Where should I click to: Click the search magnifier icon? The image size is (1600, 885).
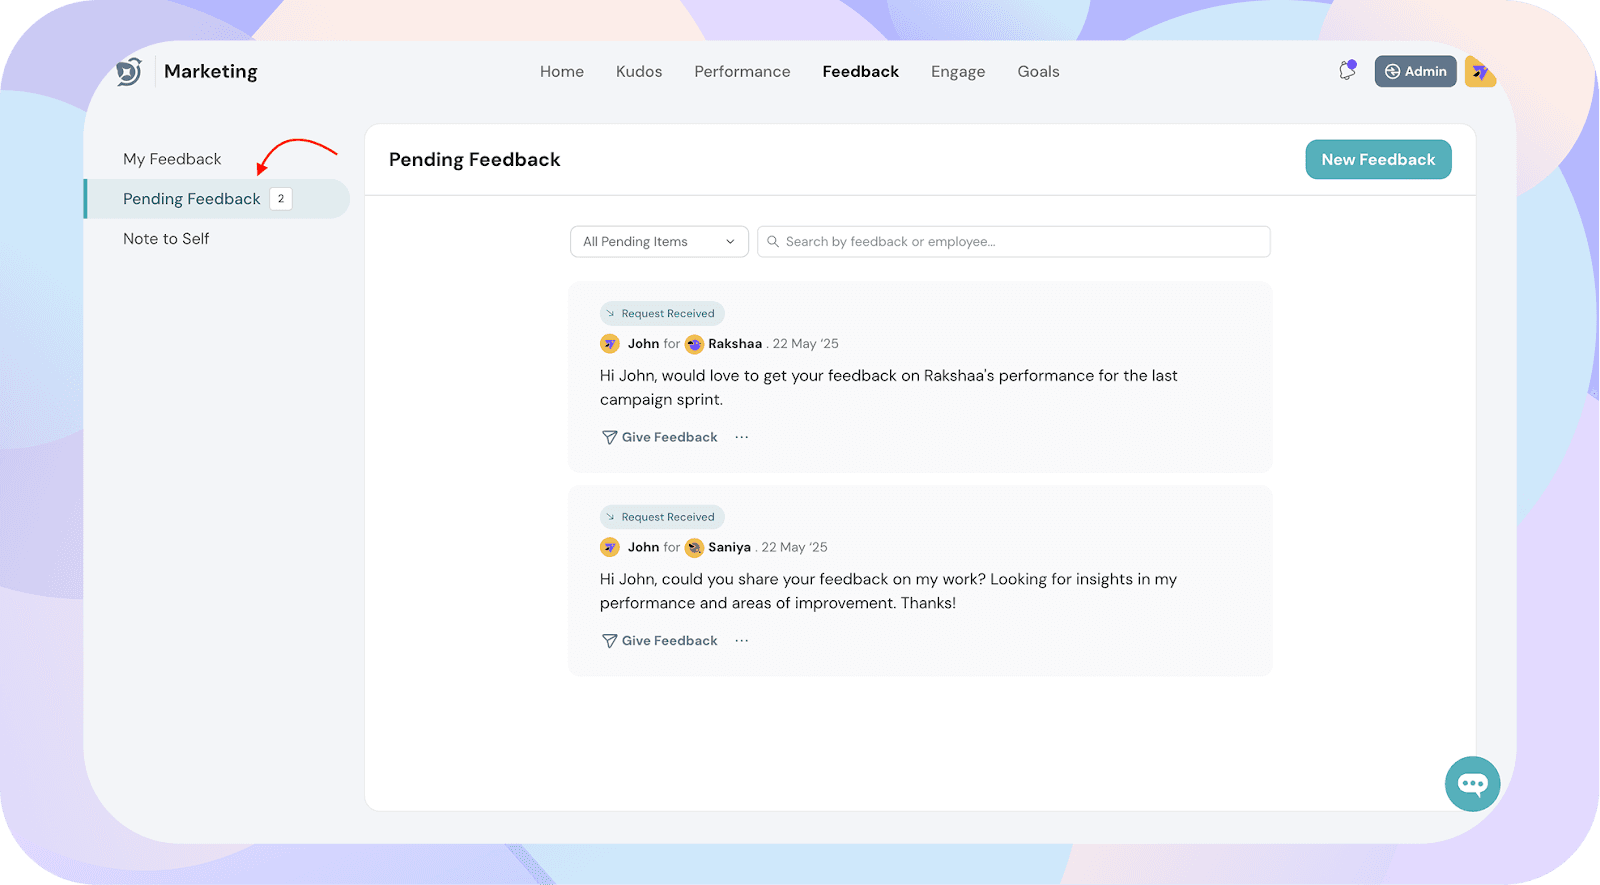773,242
